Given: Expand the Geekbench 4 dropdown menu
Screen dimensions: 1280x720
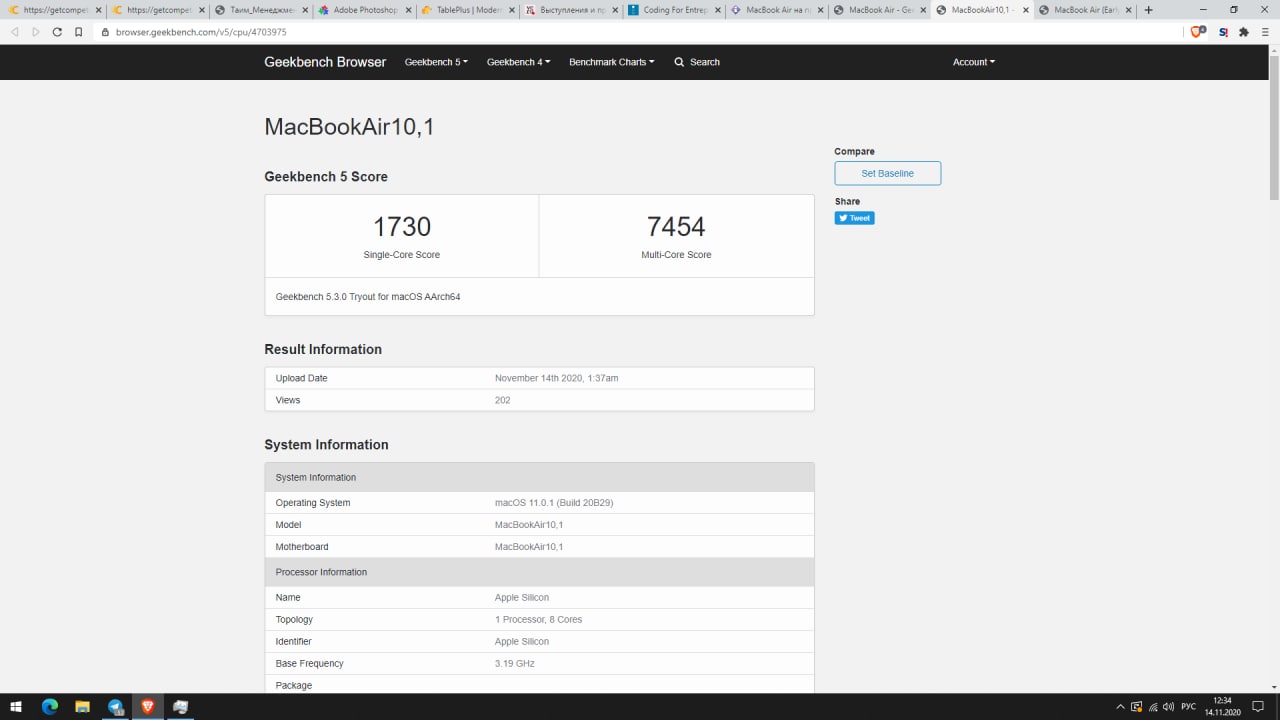Looking at the screenshot, I should (518, 62).
